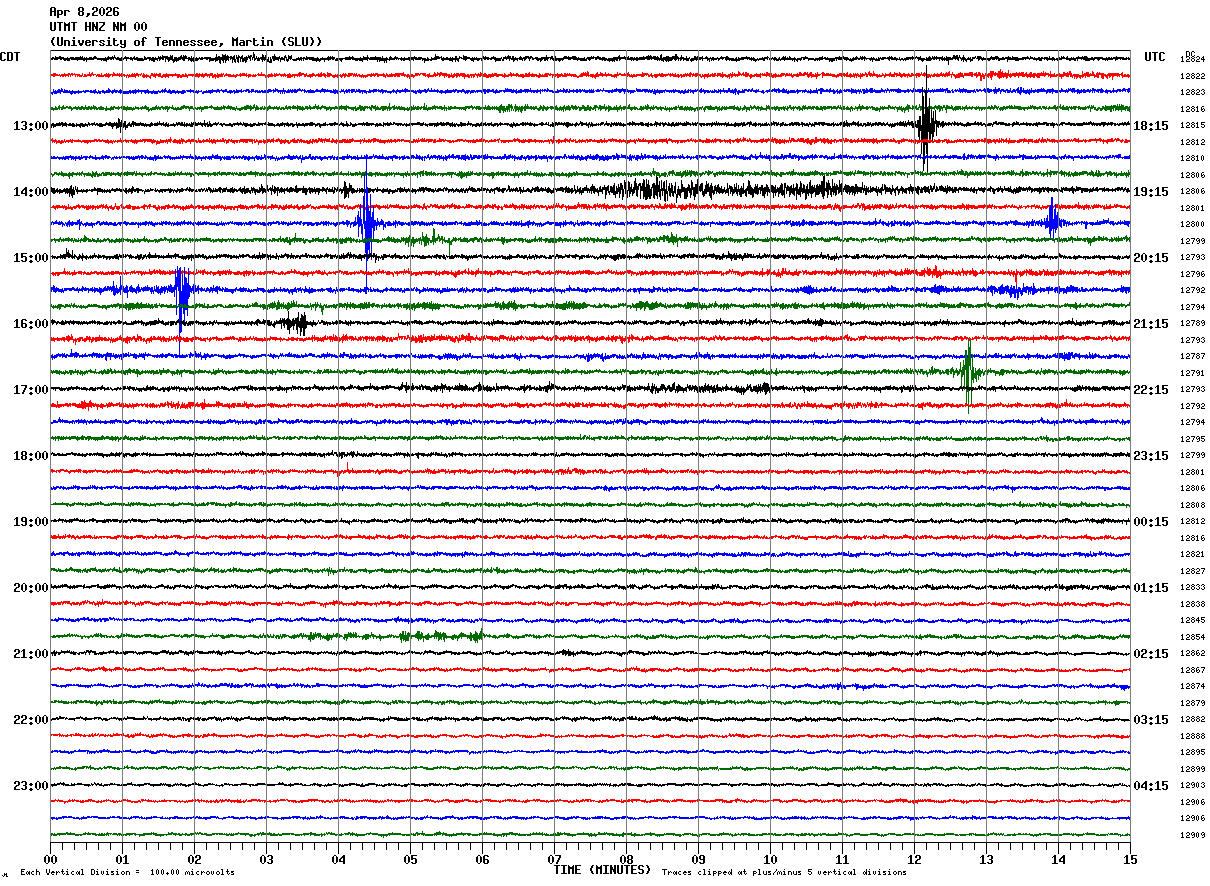Click the 23:15 UTC time label
This screenshot has height=886, width=1210.
click(1151, 455)
